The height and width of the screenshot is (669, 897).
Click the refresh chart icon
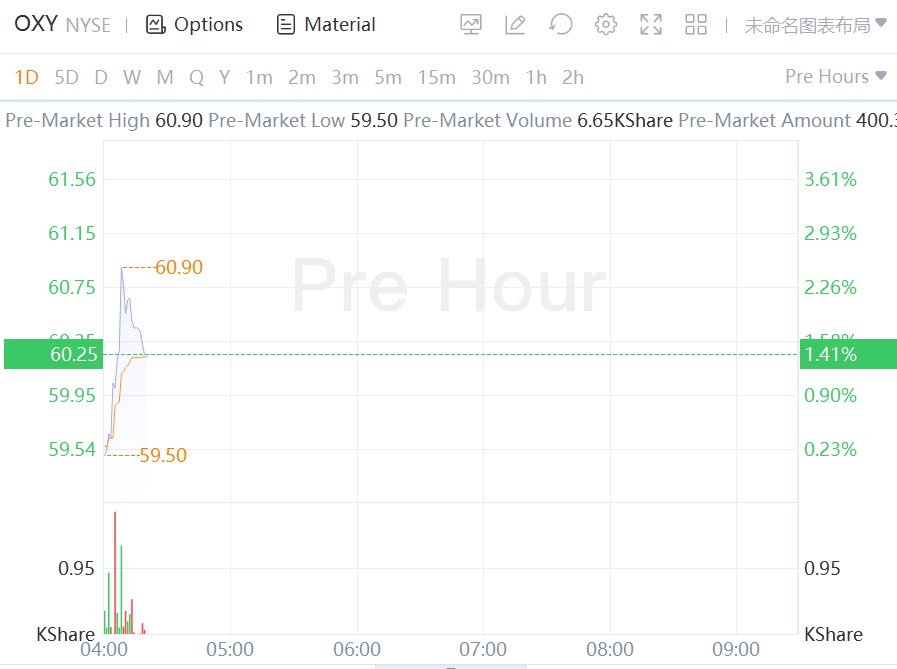(561, 25)
